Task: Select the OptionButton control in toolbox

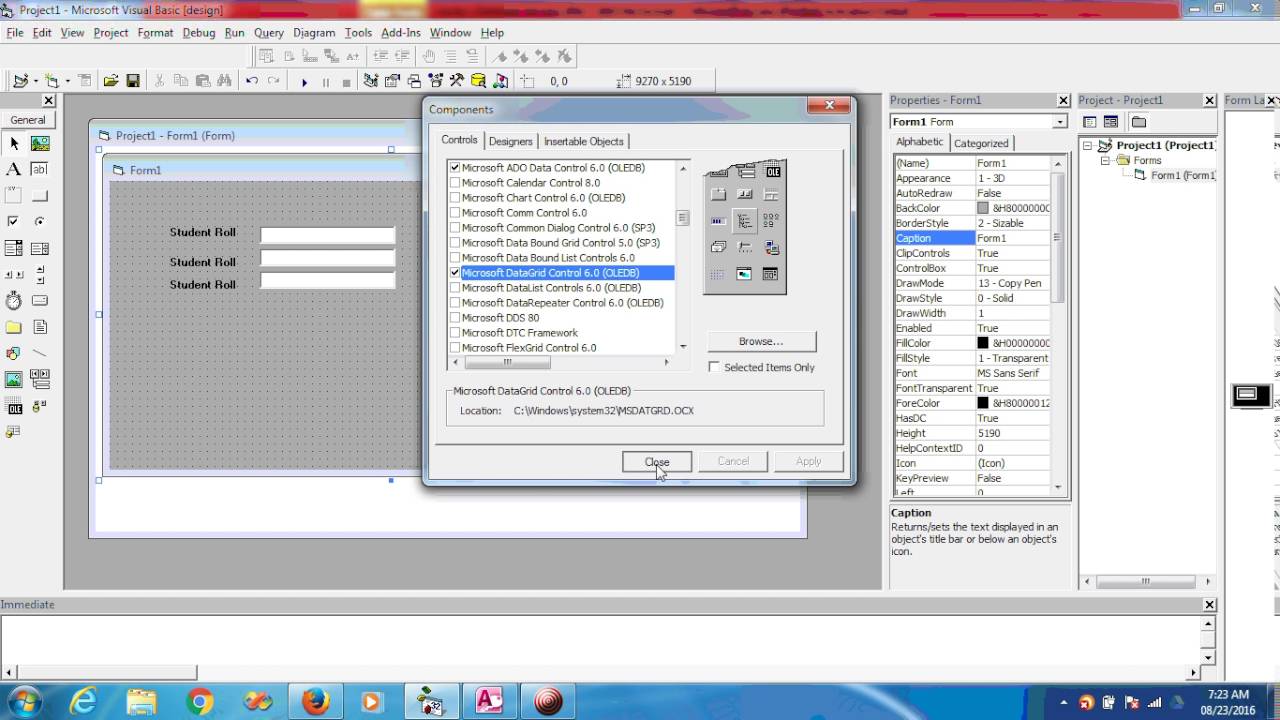Action: pos(40,222)
